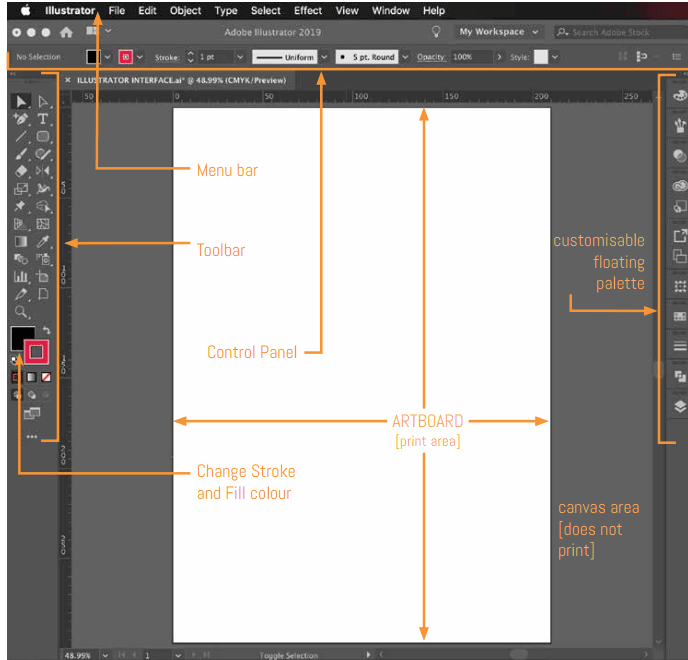Image resolution: width=688 pixels, height=660 pixels.
Task: Click the black Fill colour swatch
Action: click(21, 338)
